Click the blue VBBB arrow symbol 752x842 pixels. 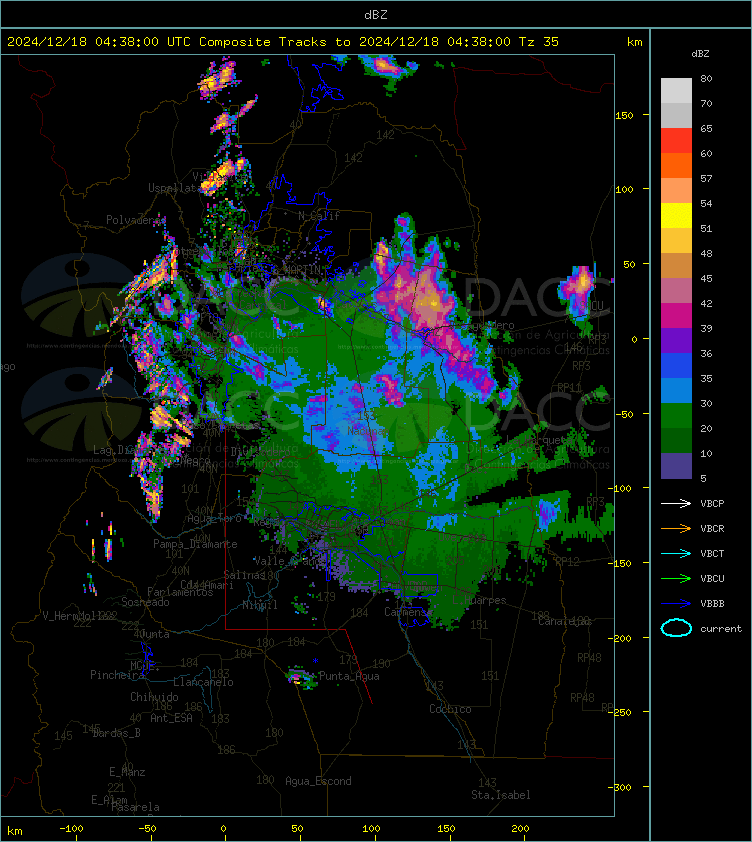pos(676,604)
